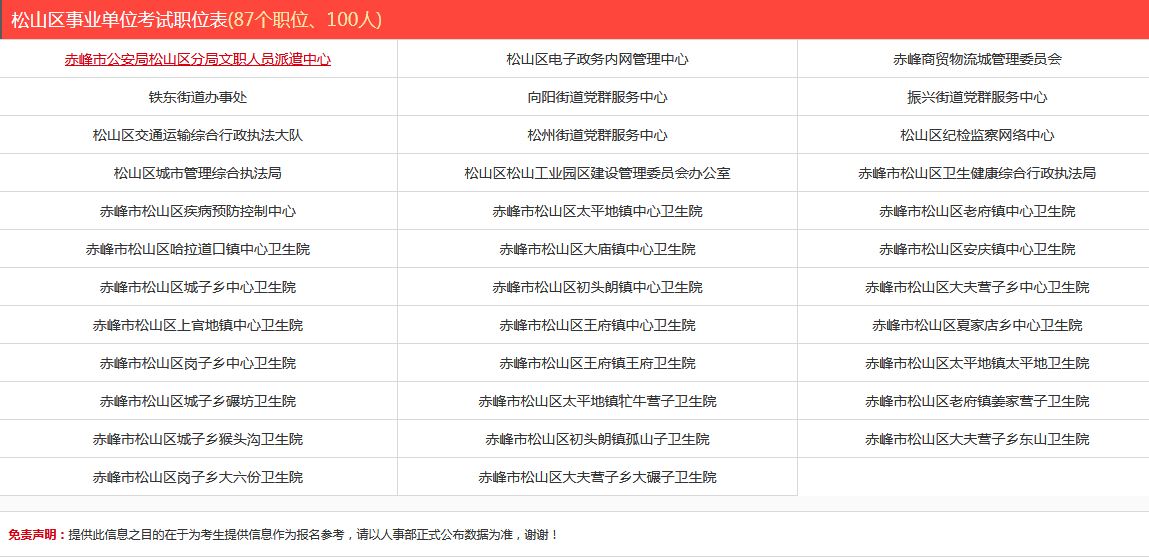Viewport: 1149px width, 558px height.
Task: Click 松州街道党群服务中心
Action: coord(597,136)
